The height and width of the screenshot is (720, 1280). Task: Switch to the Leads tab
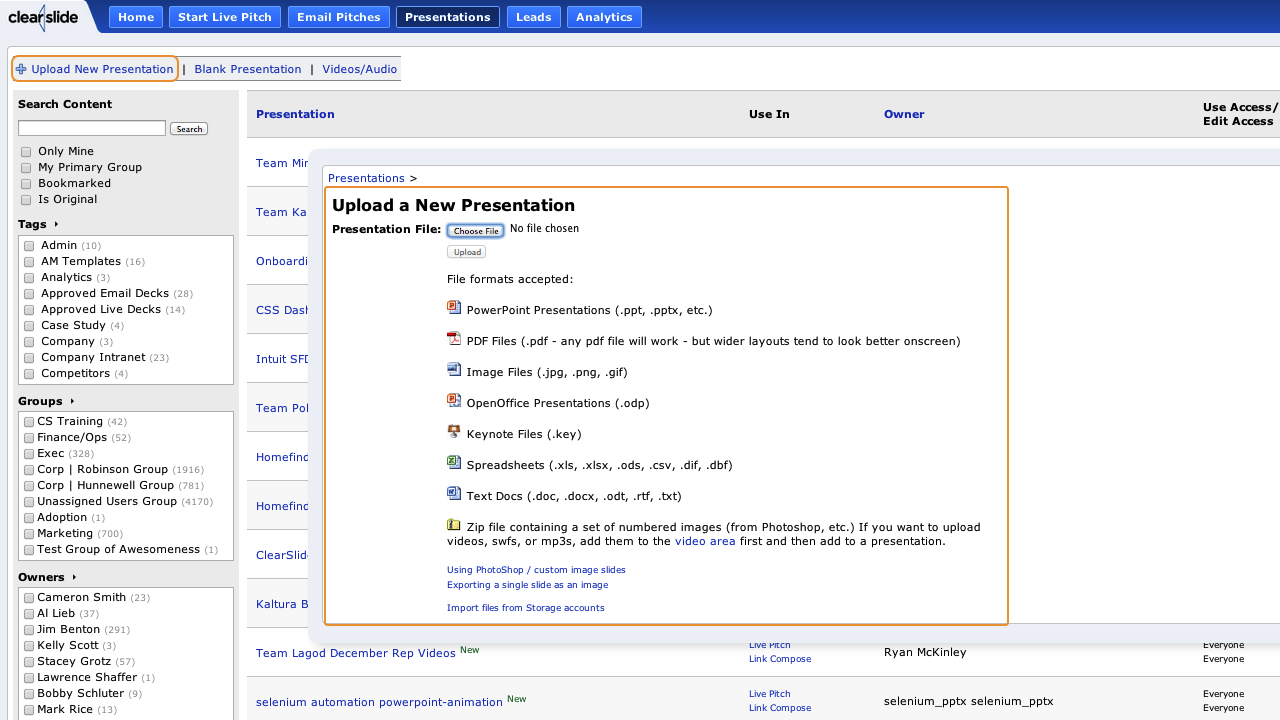coord(534,17)
